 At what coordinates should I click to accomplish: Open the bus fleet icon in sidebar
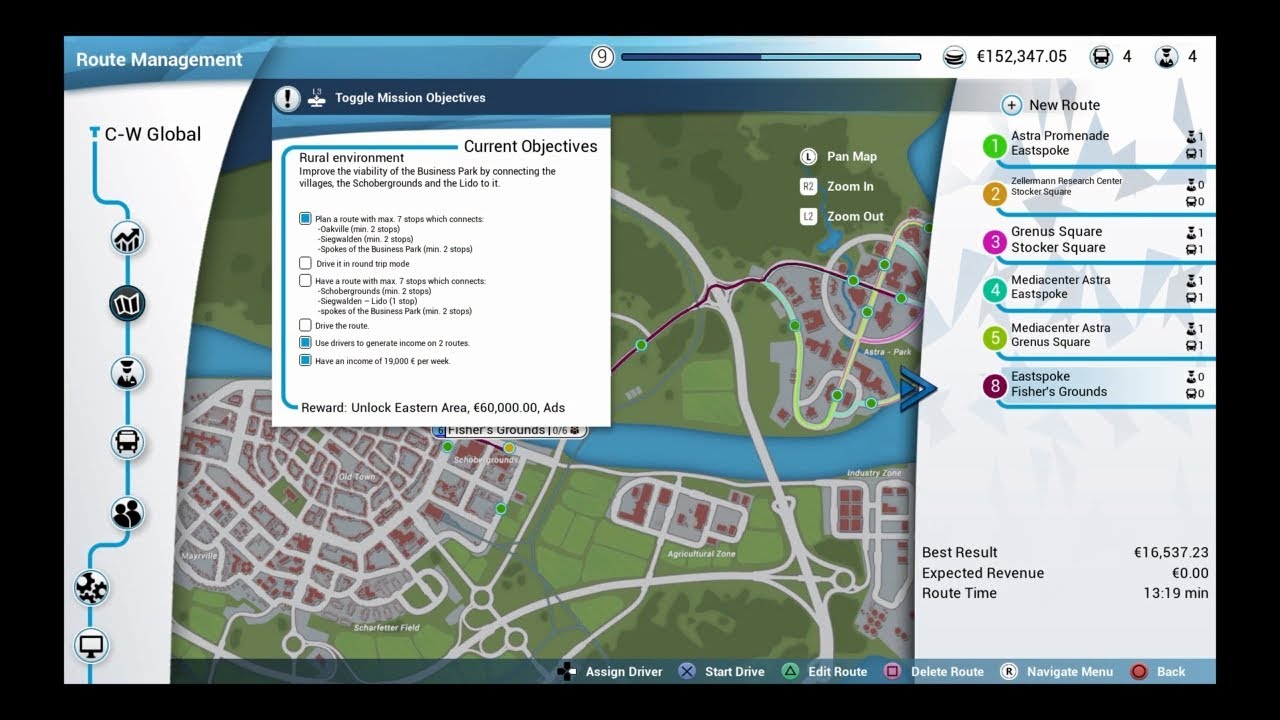click(128, 441)
